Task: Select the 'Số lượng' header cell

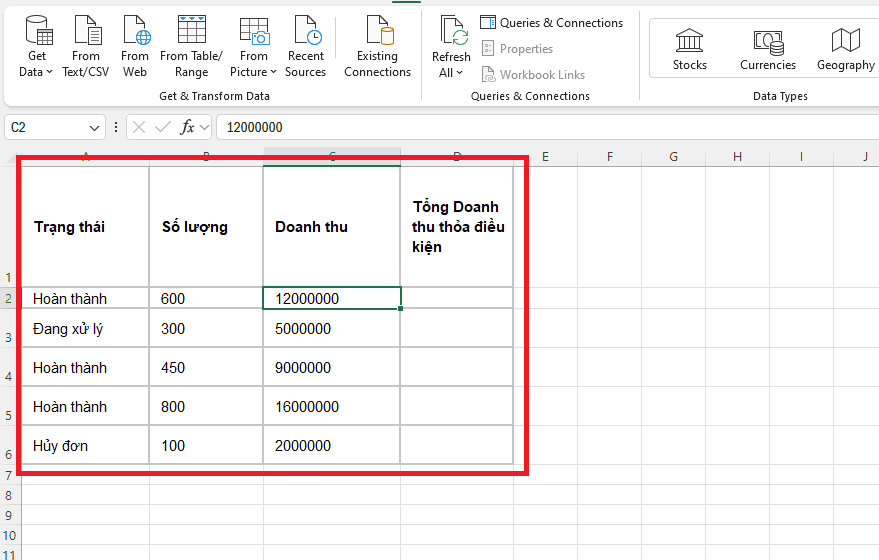Action: click(x=206, y=227)
